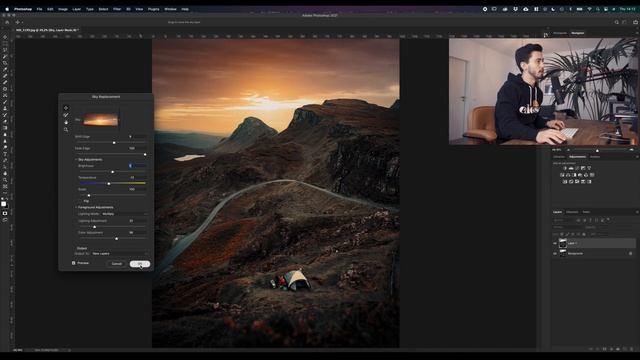This screenshot has height=360, width=640.
Task: Click the foreground color swatch
Action: point(4,204)
